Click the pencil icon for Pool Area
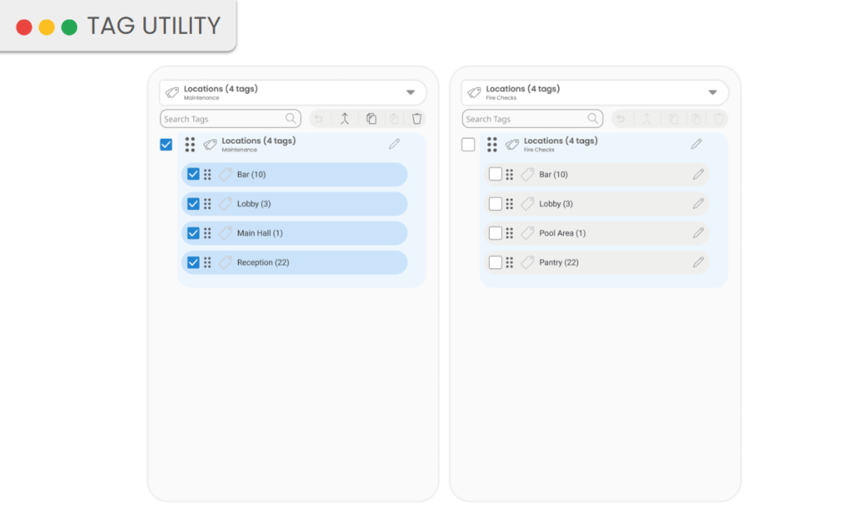The width and height of the screenshot is (852, 511). click(x=698, y=233)
